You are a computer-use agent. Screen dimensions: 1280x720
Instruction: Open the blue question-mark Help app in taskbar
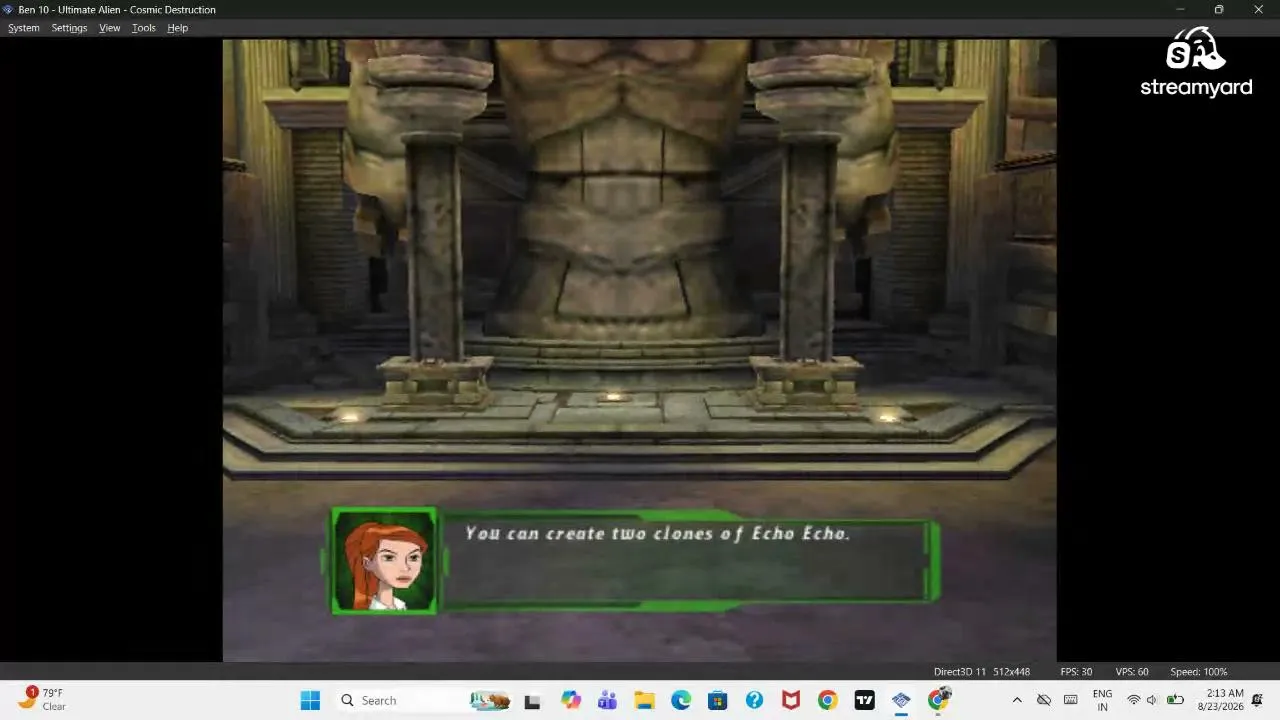coord(754,700)
